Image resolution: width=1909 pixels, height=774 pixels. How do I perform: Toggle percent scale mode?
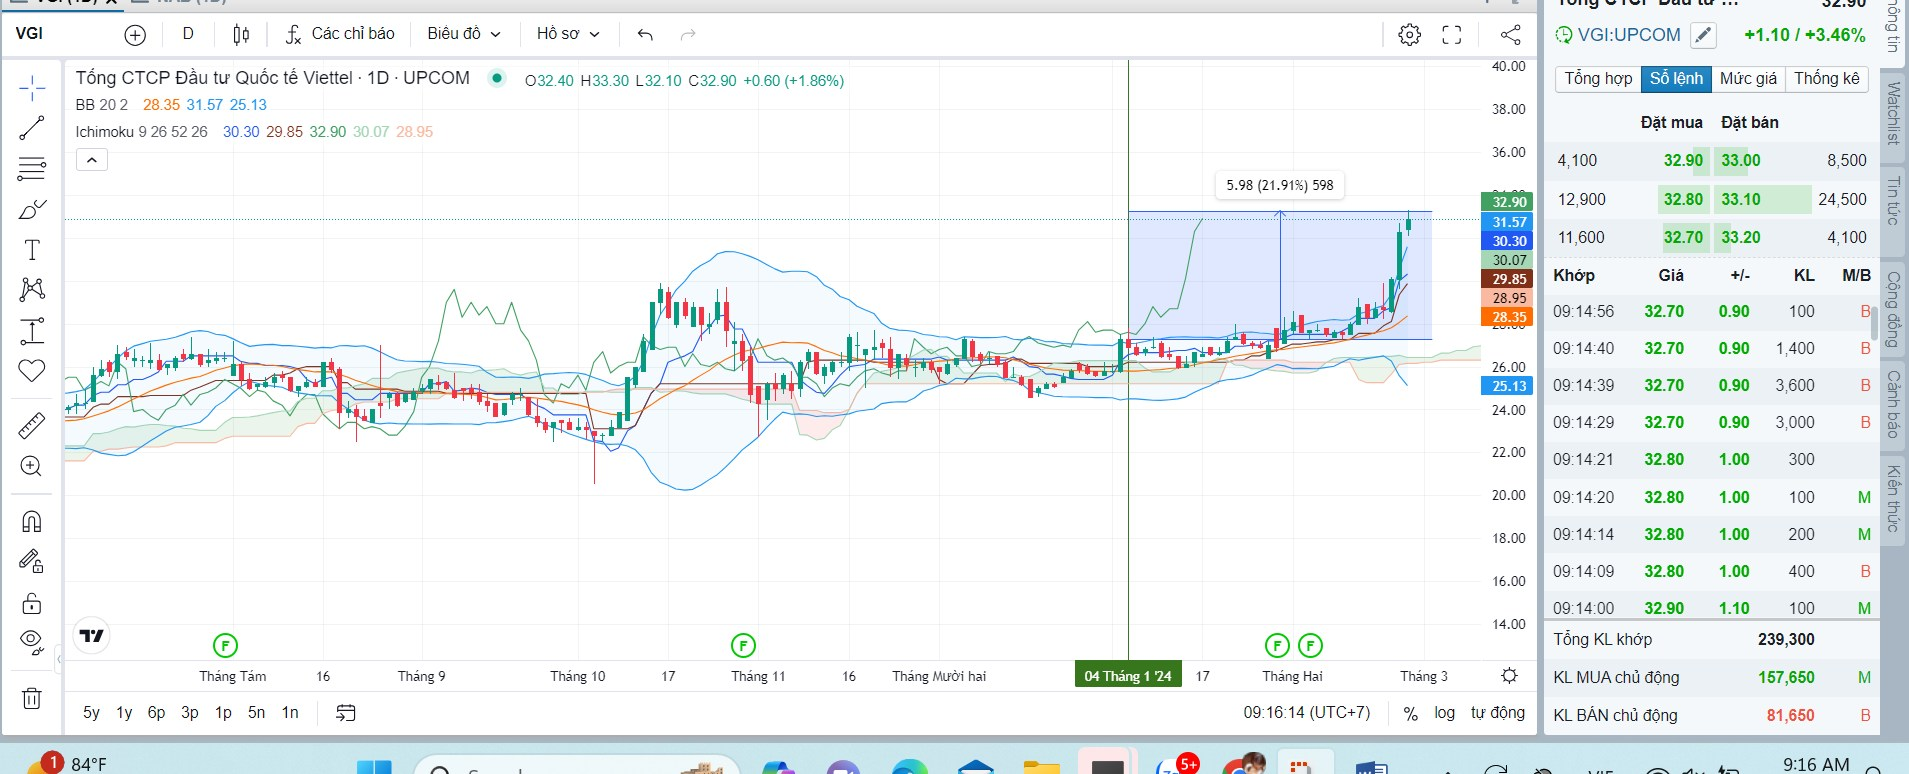1410,713
